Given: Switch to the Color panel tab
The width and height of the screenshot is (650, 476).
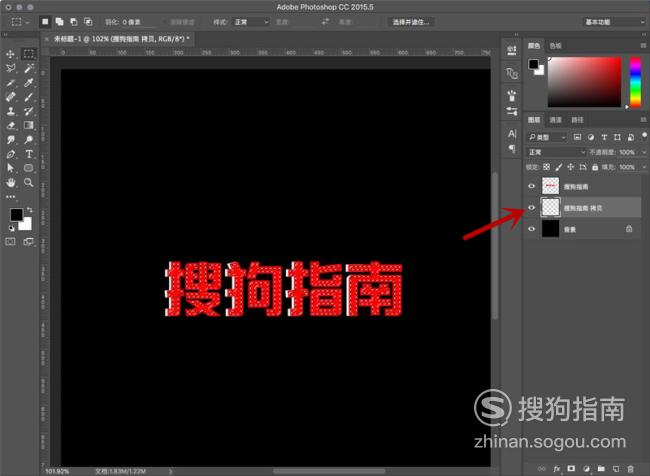Looking at the screenshot, I should click(534, 46).
